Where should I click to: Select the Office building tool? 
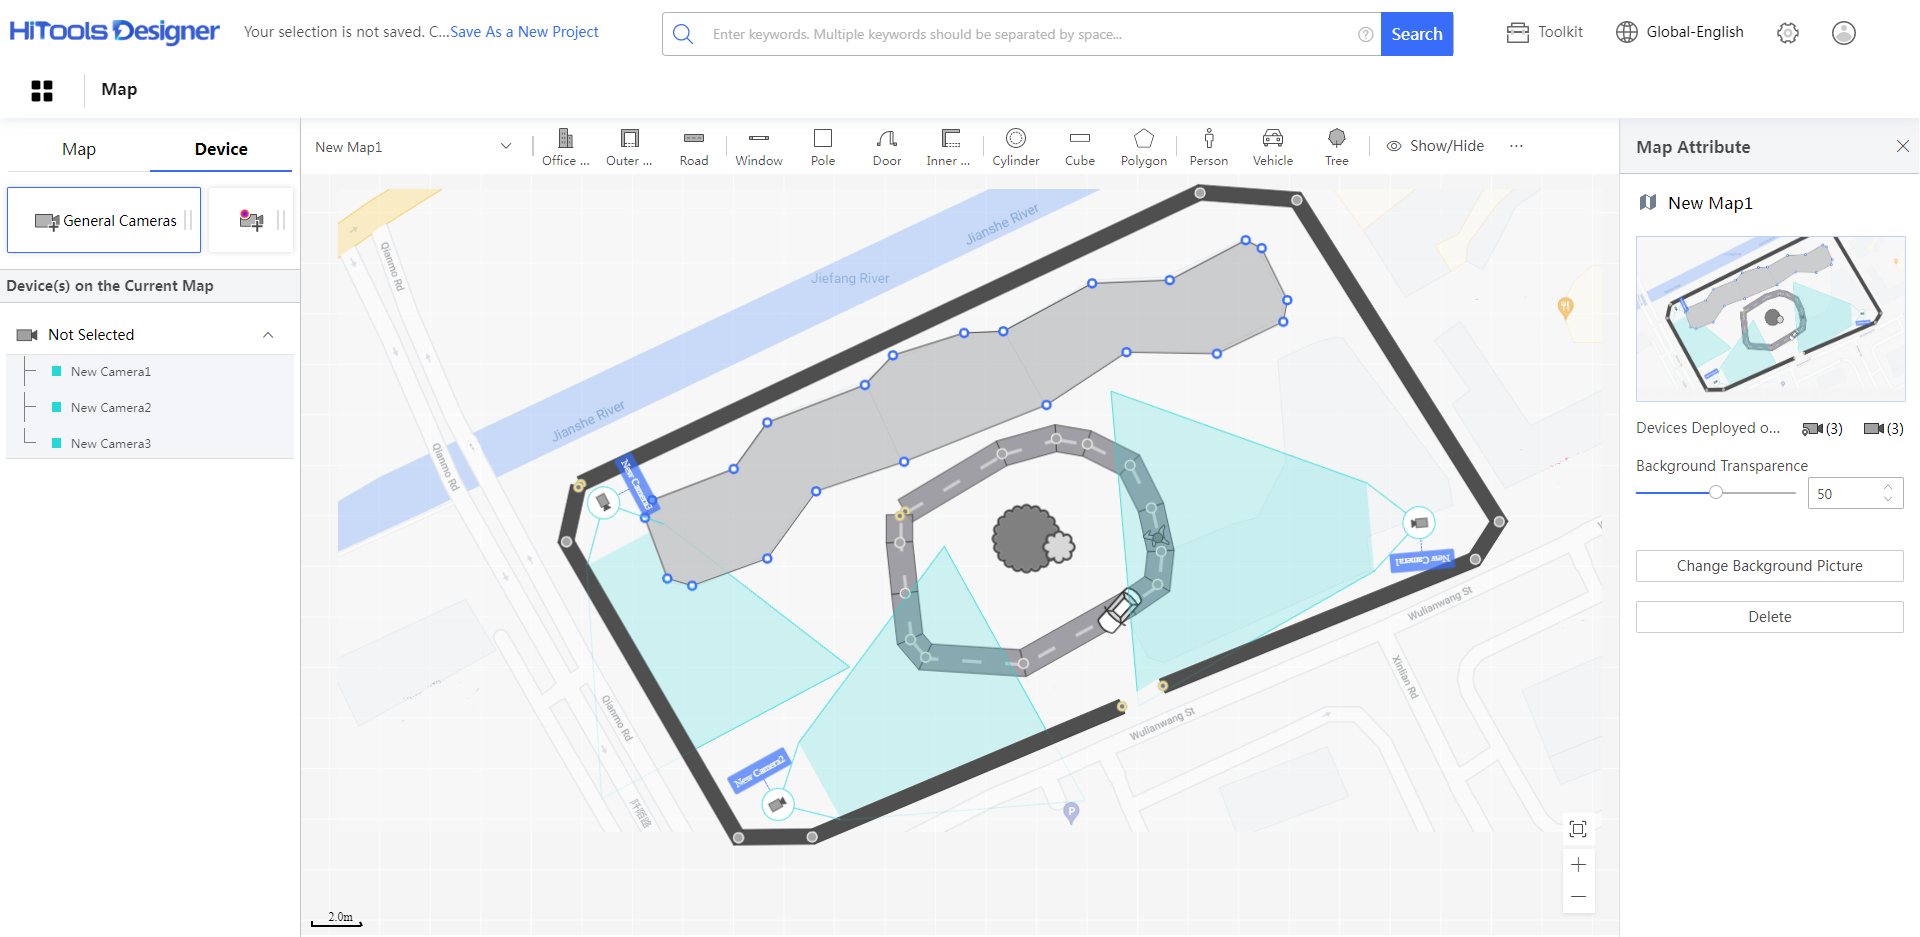click(x=565, y=146)
